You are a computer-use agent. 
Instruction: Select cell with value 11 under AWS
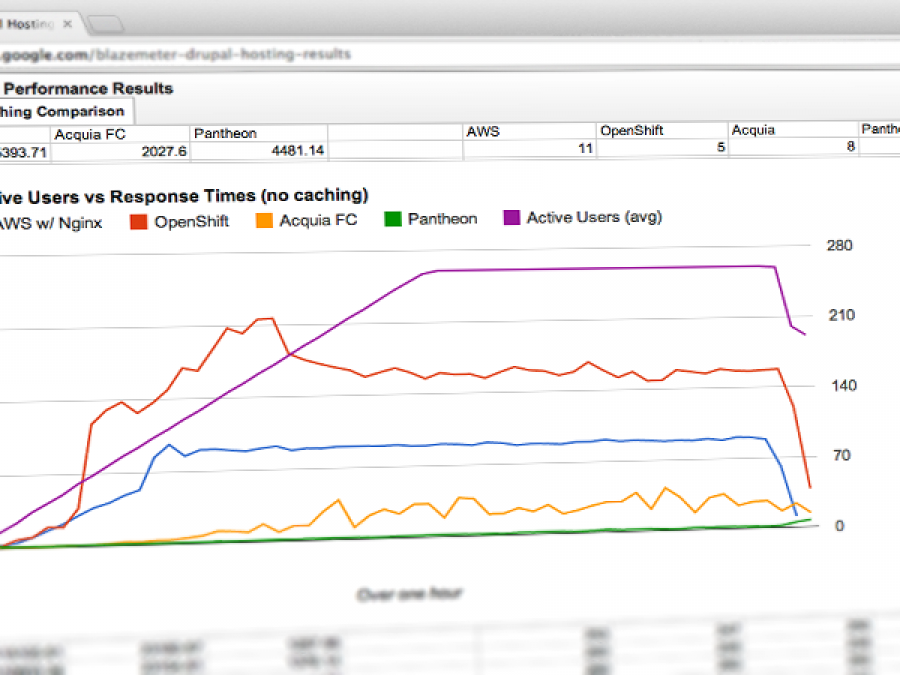529,149
